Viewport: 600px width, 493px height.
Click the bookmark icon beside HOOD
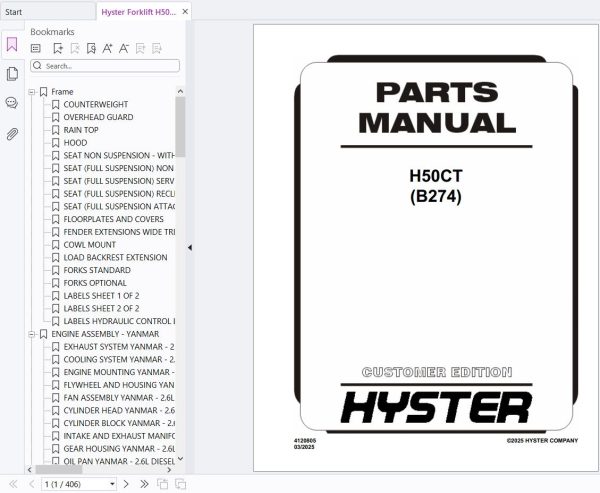click(x=55, y=143)
